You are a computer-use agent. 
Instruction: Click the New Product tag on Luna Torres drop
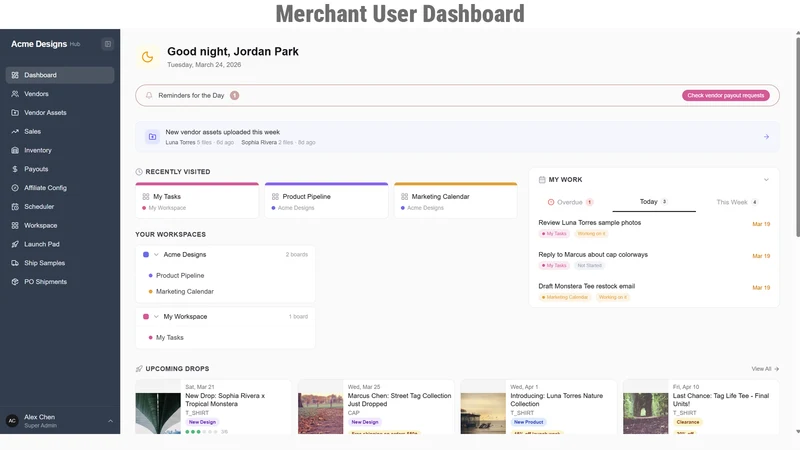[x=529, y=422]
